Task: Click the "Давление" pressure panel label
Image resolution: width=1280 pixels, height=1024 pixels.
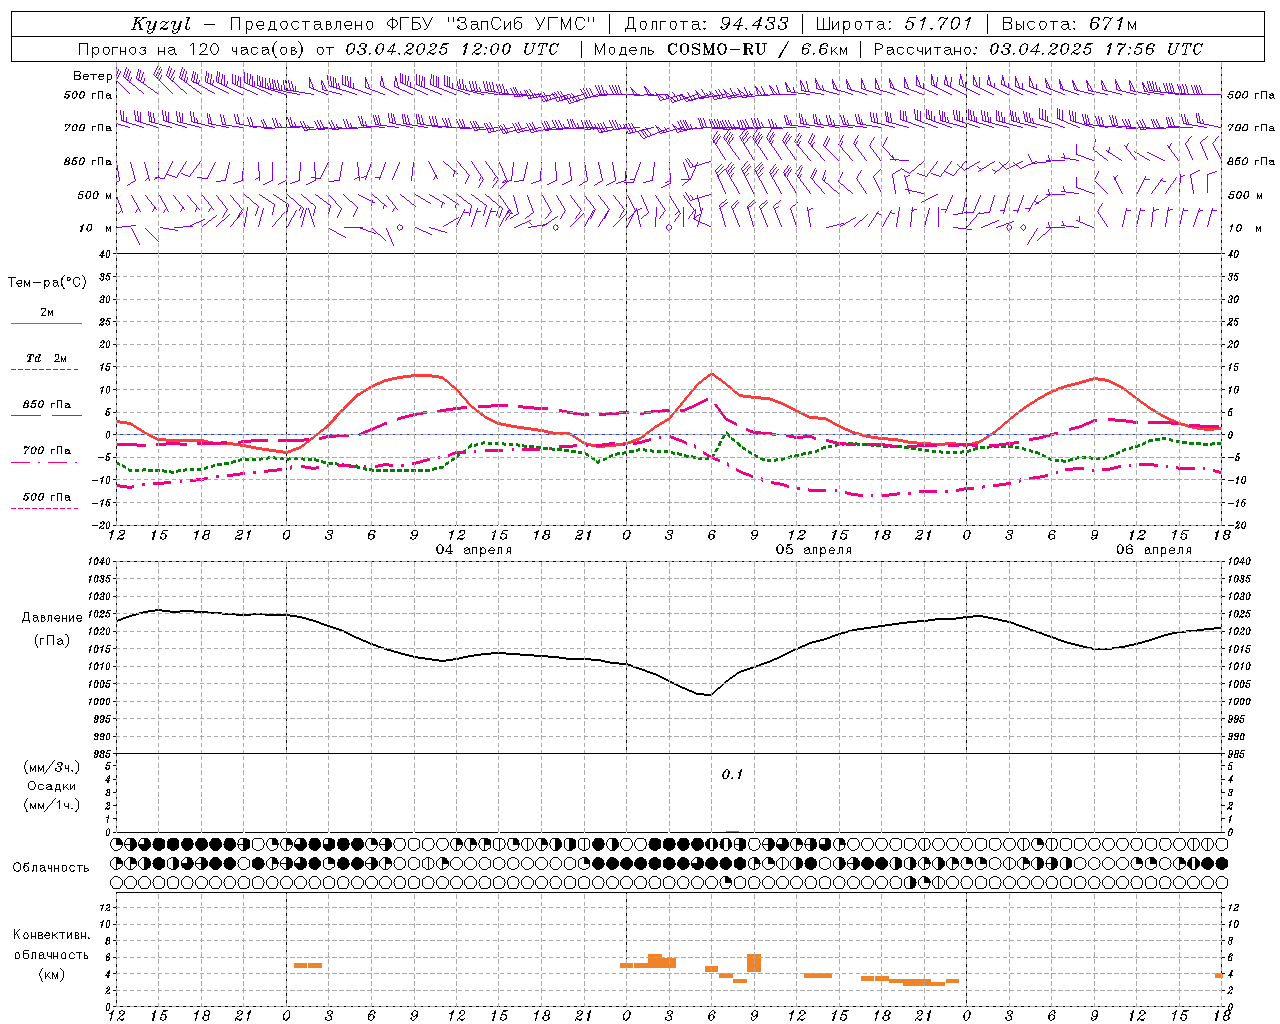Action: tap(52, 618)
